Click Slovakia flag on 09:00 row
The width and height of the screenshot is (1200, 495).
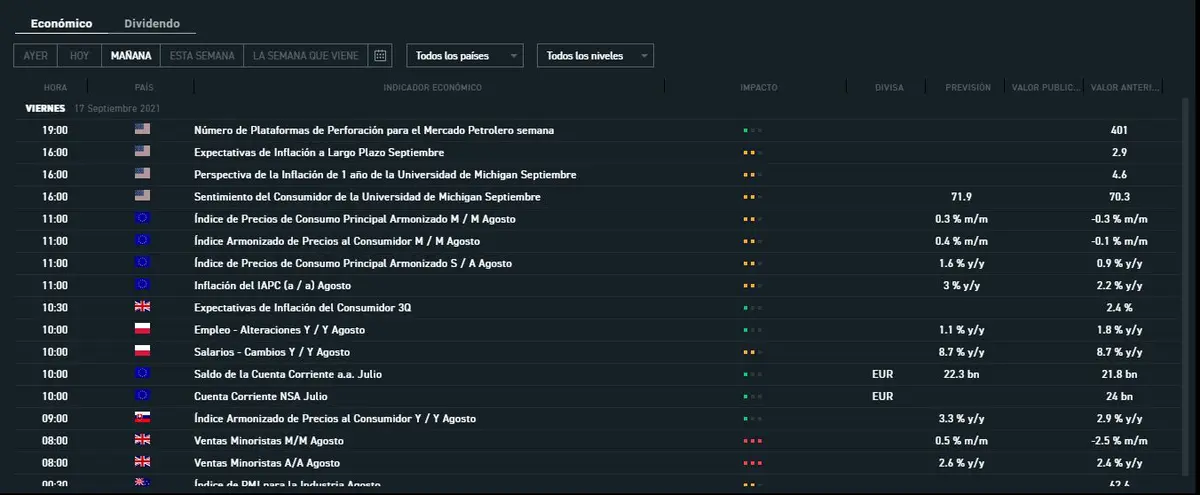point(142,418)
